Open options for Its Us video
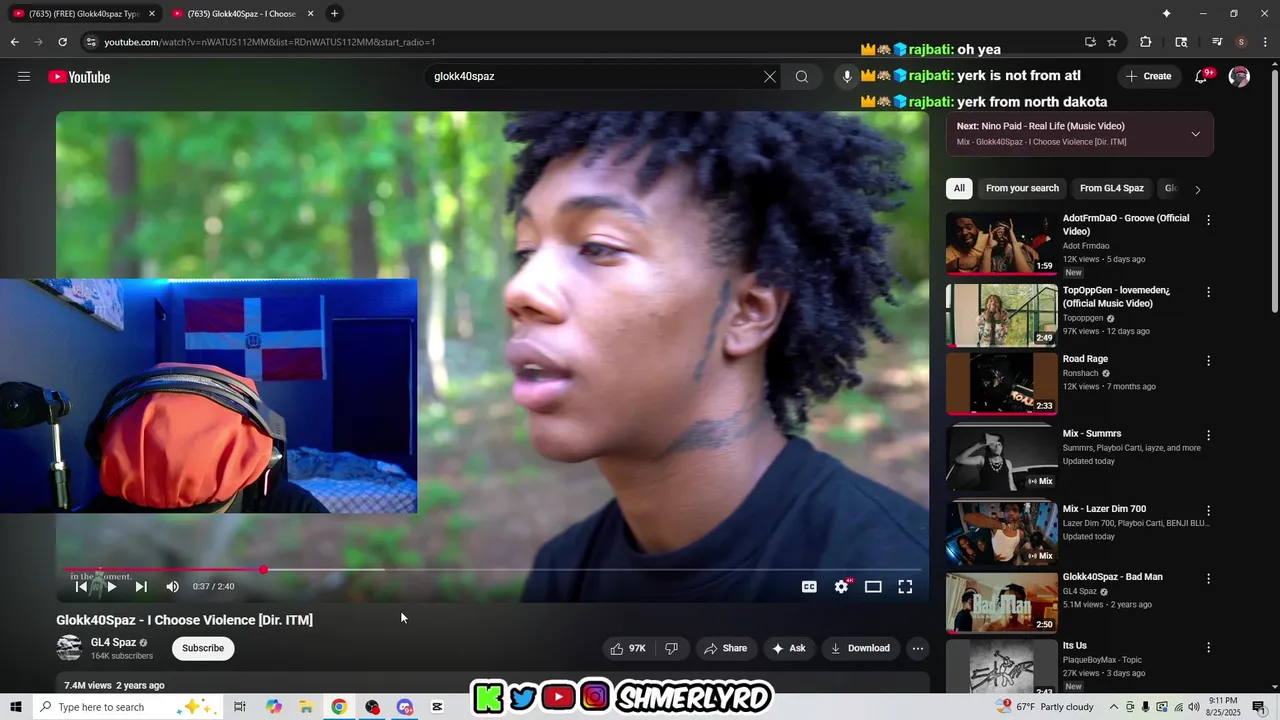The width and height of the screenshot is (1280, 720). [1208, 647]
